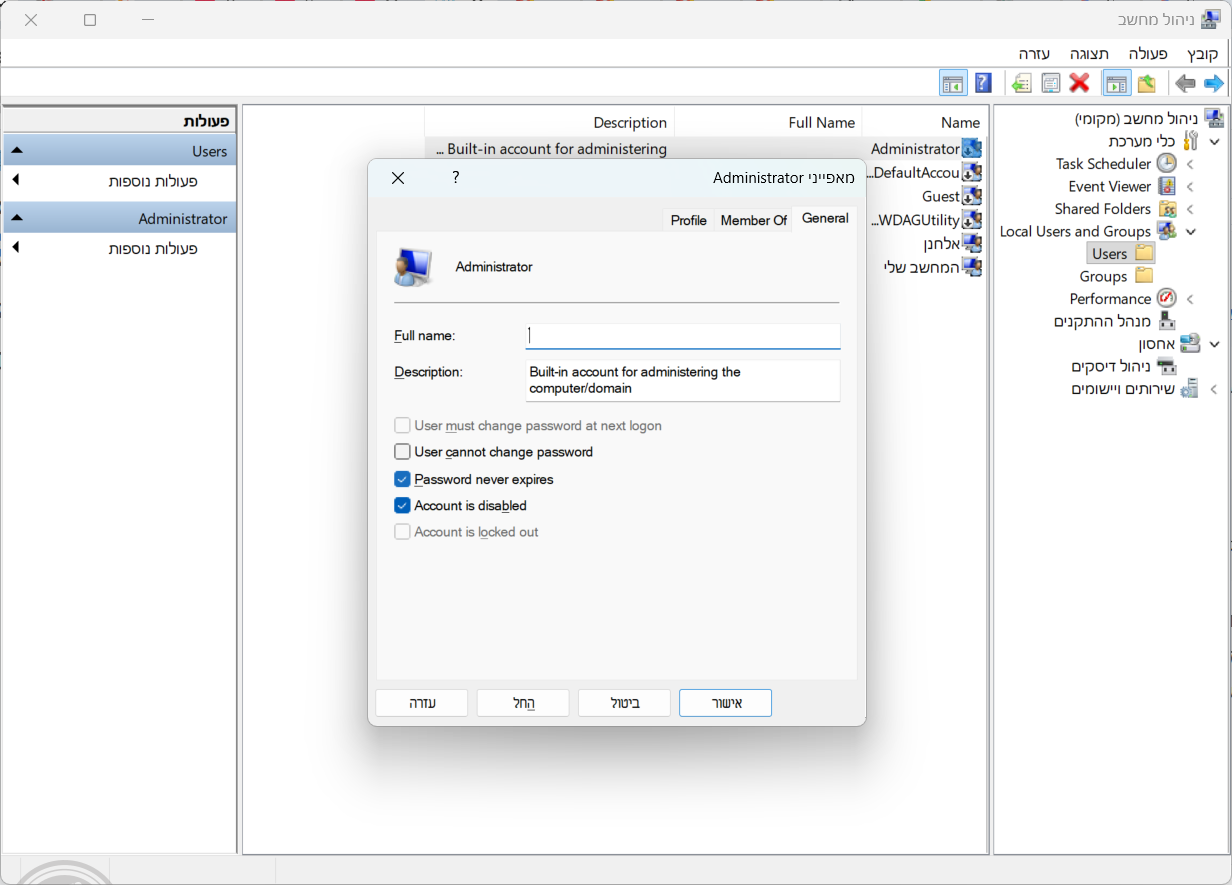Enable the 'User cannot change password' checkbox

403,452
